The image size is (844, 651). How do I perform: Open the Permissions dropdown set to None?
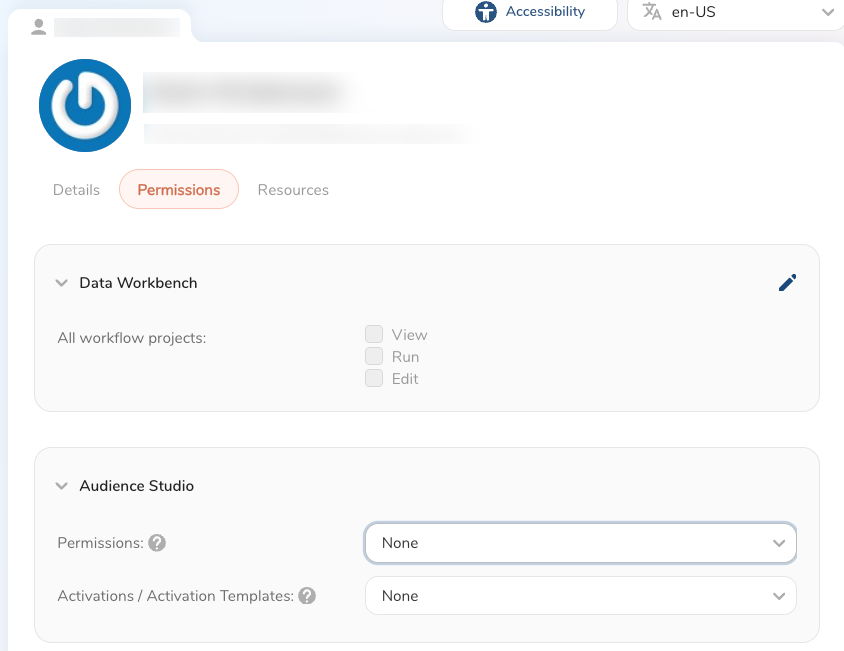pos(580,543)
